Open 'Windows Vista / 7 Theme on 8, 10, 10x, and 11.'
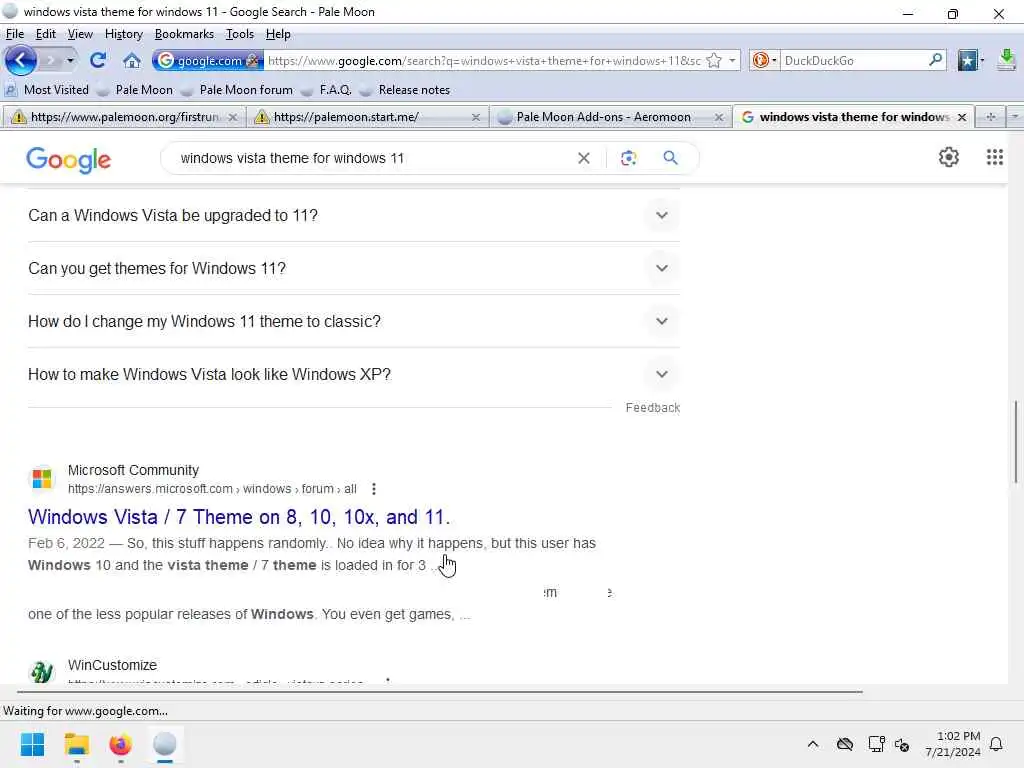 [239, 517]
